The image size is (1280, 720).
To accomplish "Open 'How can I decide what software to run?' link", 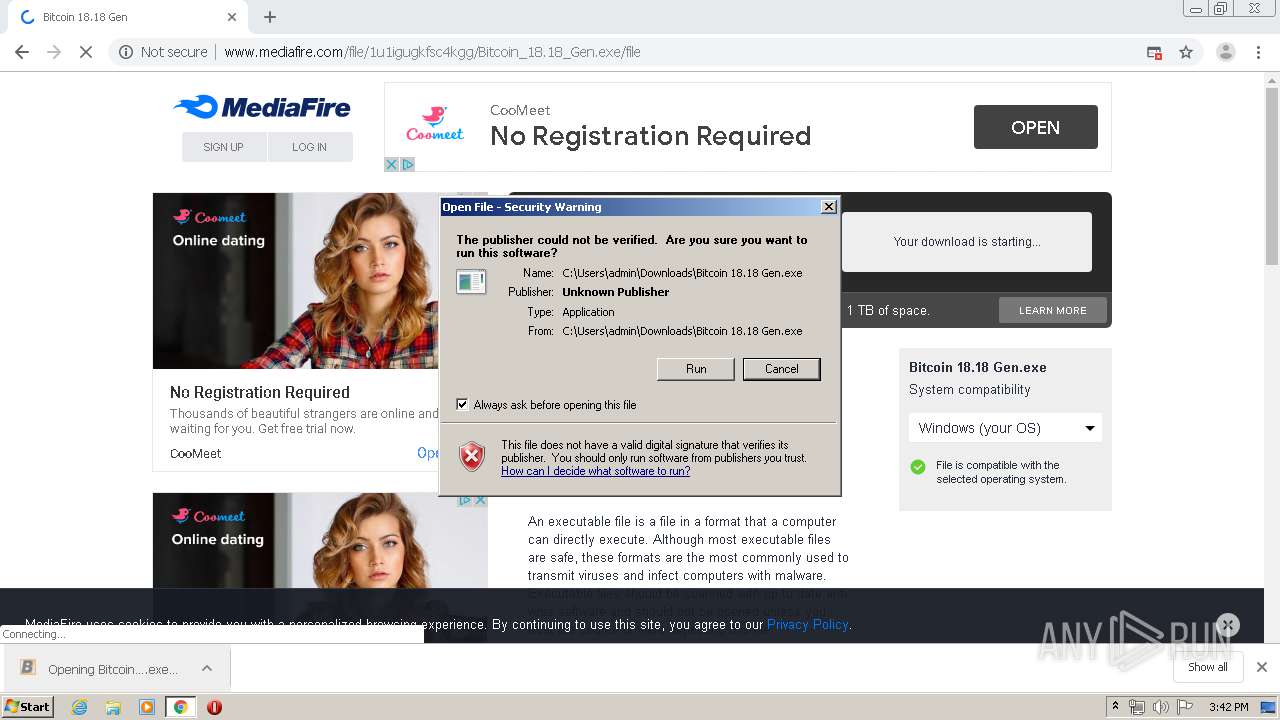I will (x=595, y=471).
